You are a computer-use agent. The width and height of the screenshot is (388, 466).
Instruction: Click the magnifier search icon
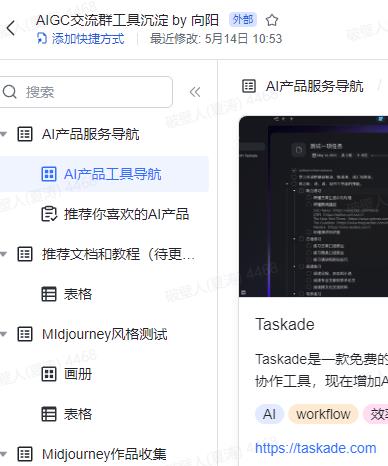(9, 92)
